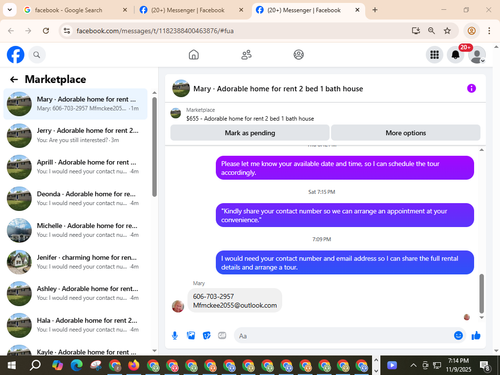The height and width of the screenshot is (375, 500).
Task: Open Deonda's Adorable home chat
Action: point(75,198)
